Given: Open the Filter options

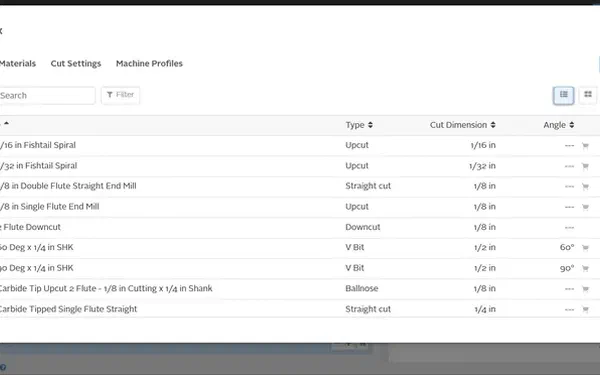Looking at the screenshot, I should tap(120, 95).
